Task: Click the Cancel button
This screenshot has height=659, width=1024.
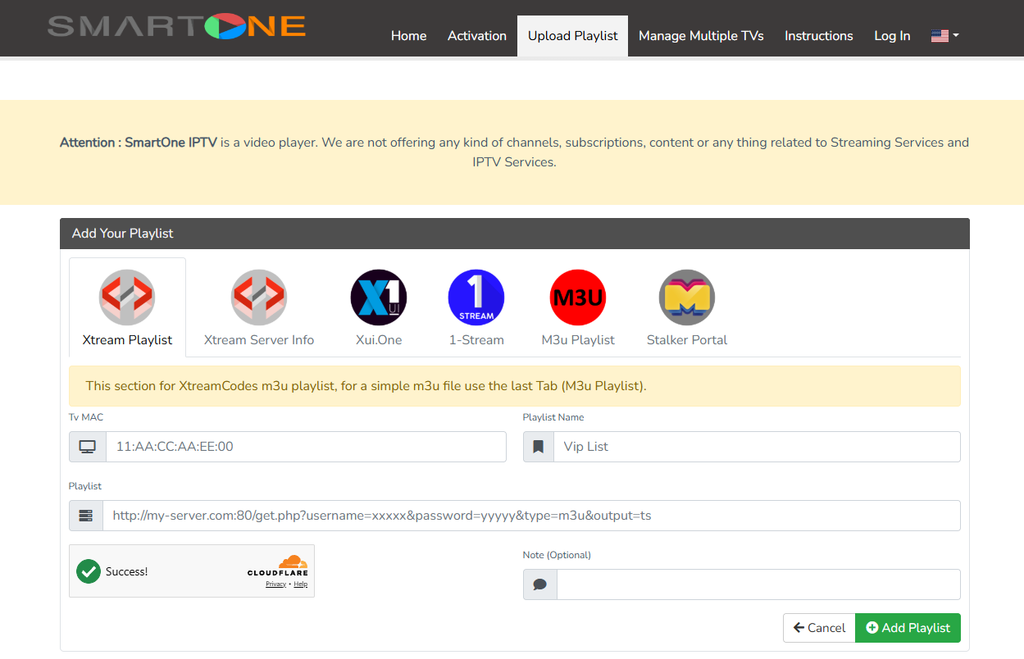Action: pos(820,628)
